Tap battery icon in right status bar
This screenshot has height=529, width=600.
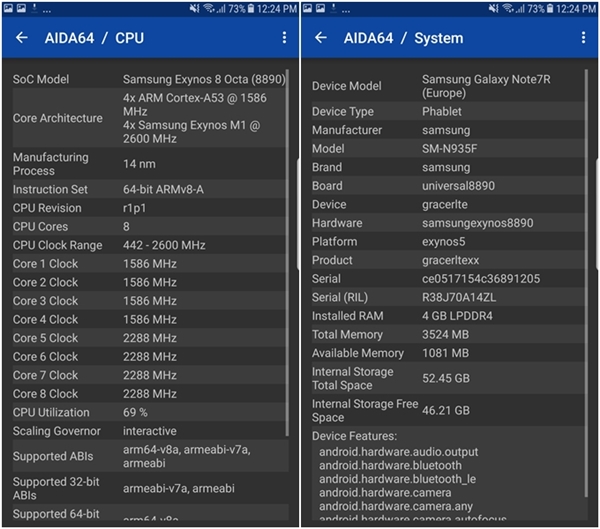pyautogui.click(x=549, y=8)
